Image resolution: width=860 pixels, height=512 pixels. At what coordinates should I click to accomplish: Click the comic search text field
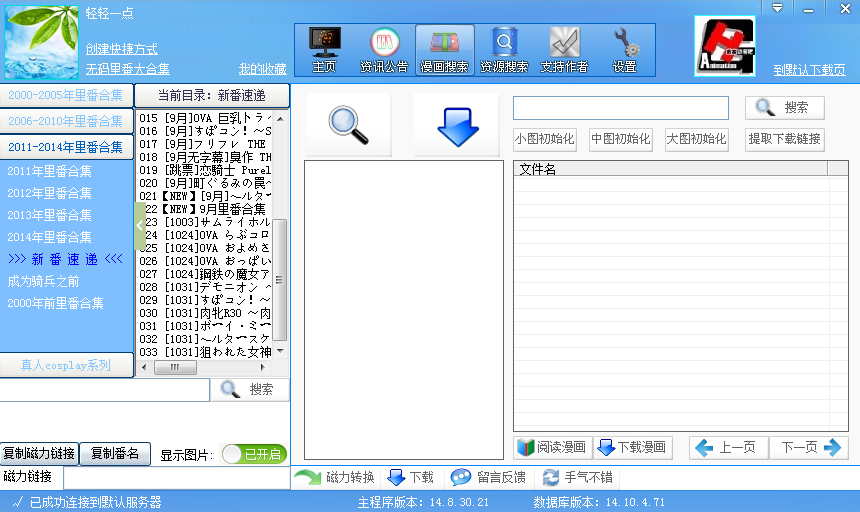[621, 108]
